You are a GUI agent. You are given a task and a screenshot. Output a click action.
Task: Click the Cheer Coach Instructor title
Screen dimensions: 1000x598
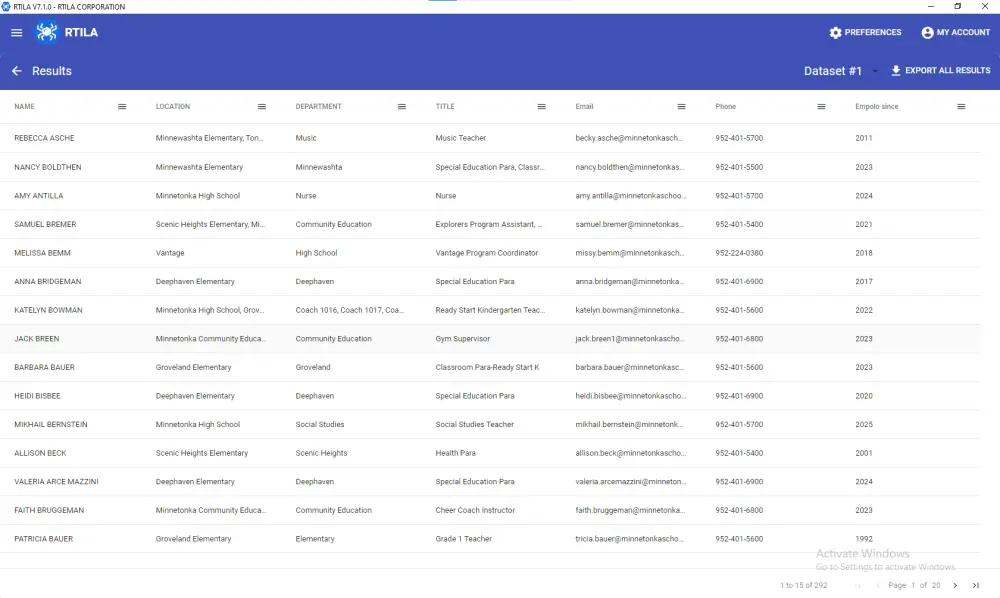coord(475,511)
